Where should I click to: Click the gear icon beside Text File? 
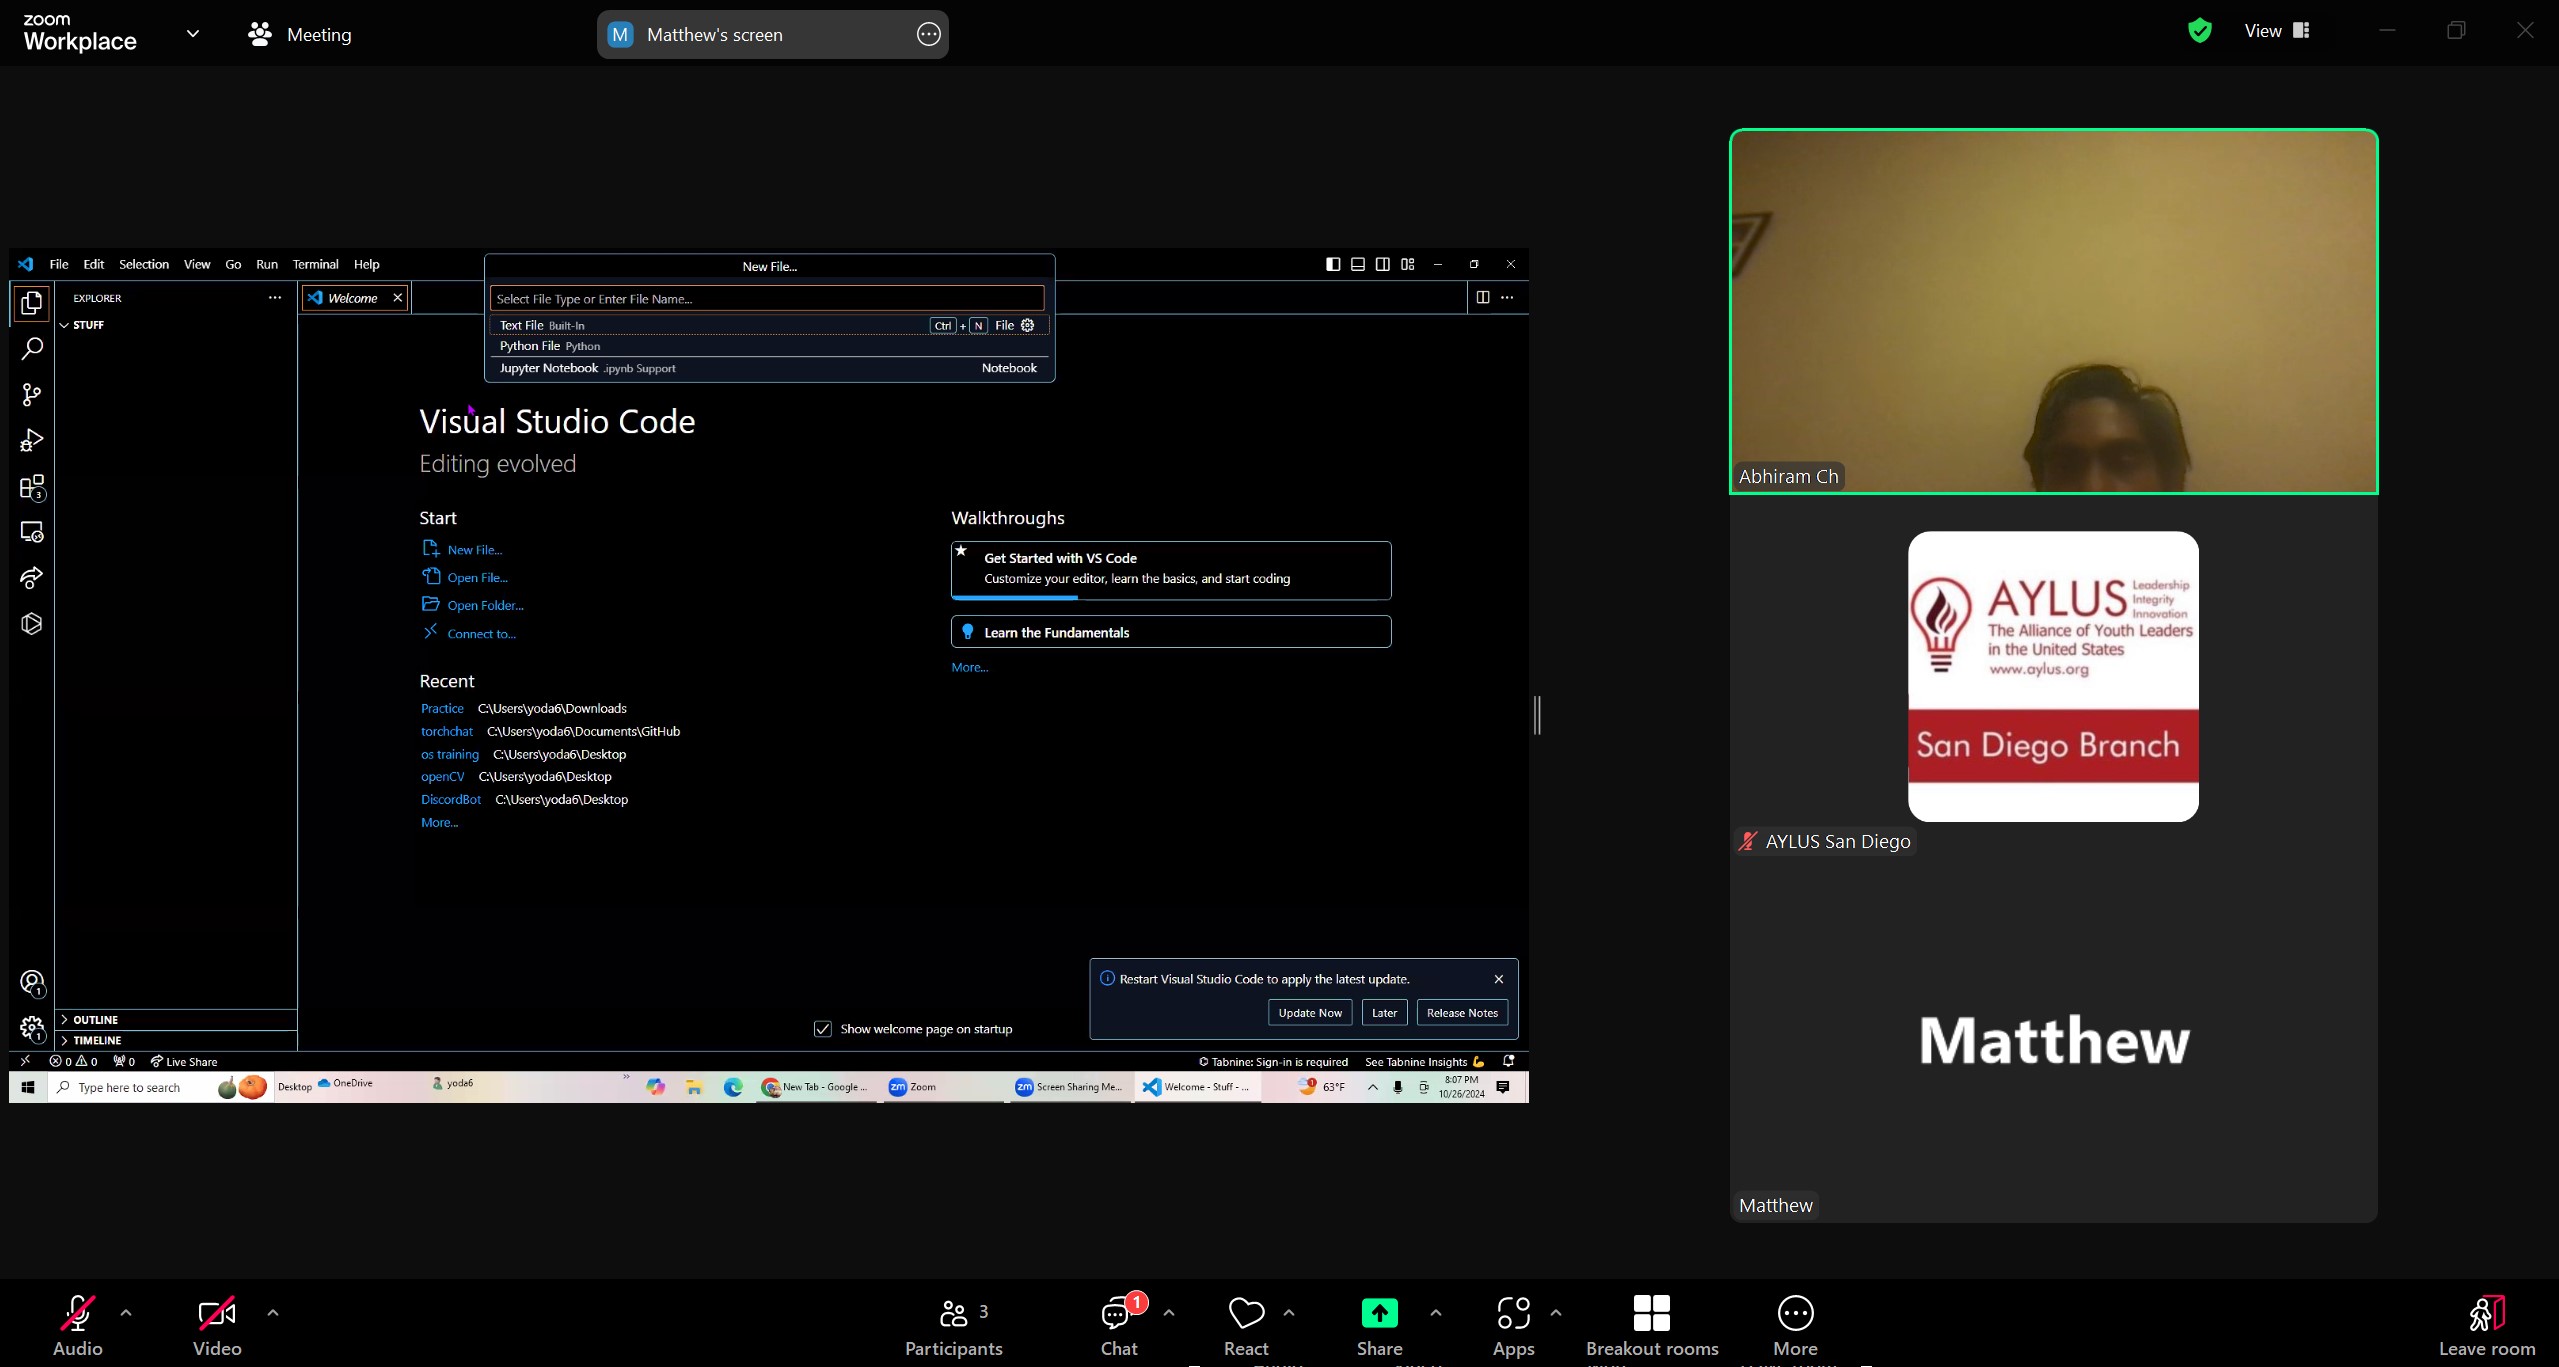[x=1027, y=325]
